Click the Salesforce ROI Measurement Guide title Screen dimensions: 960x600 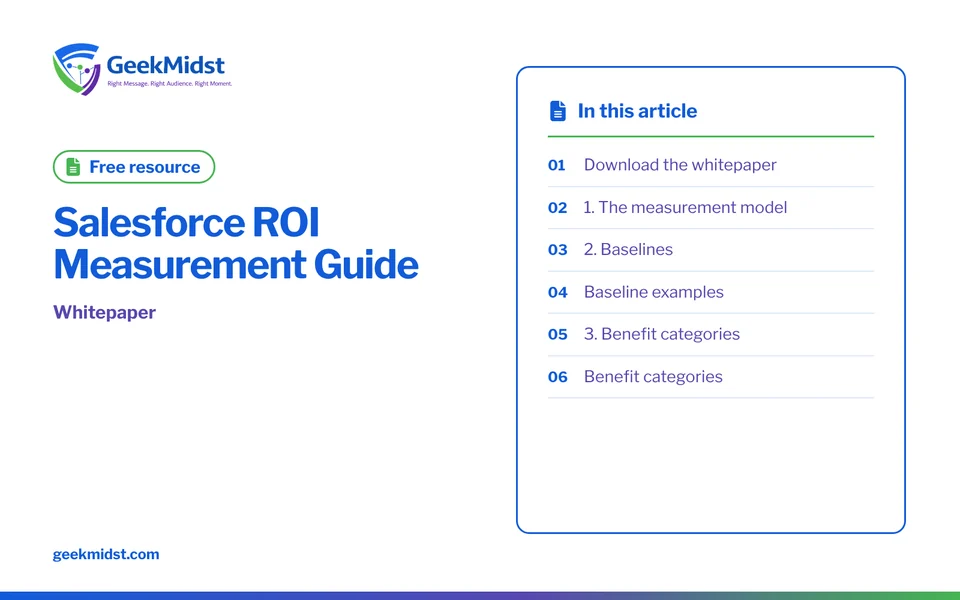click(236, 243)
